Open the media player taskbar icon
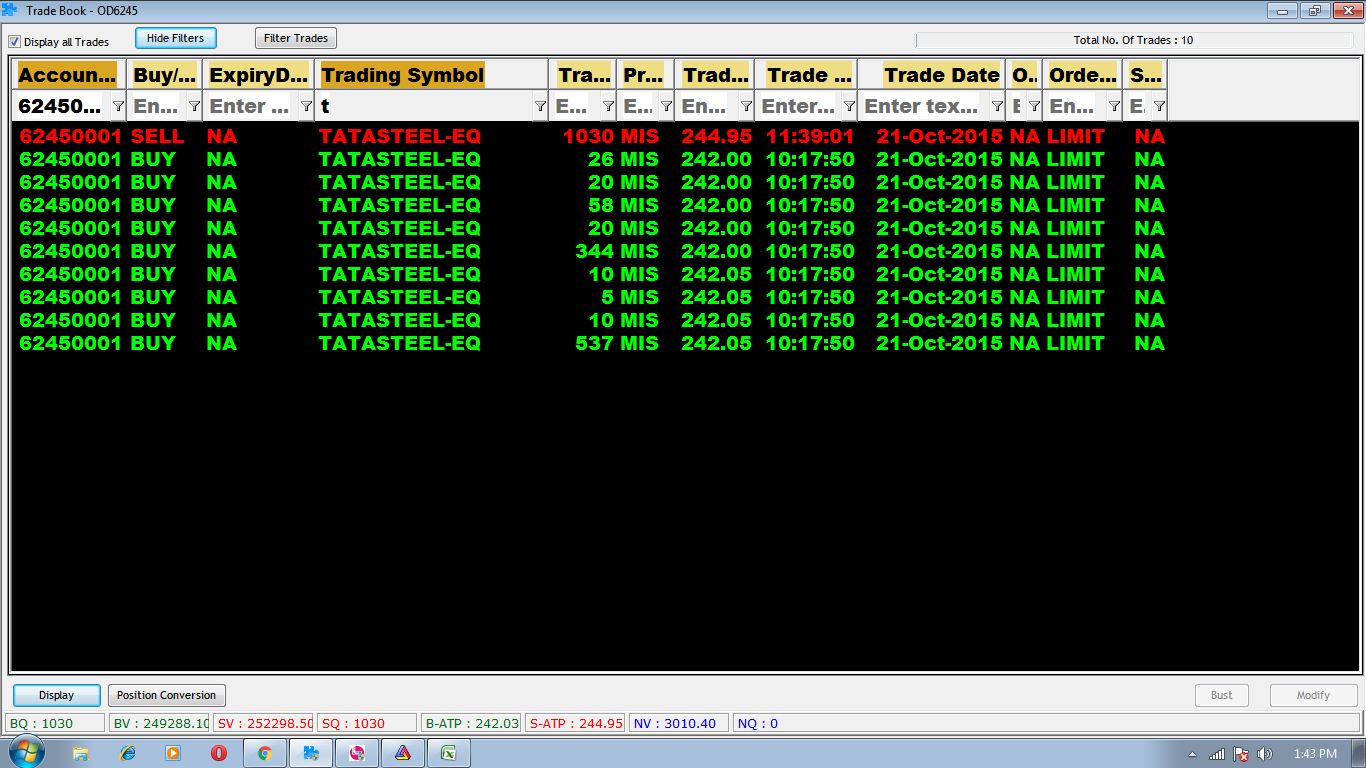The image size is (1366, 768). [173, 753]
